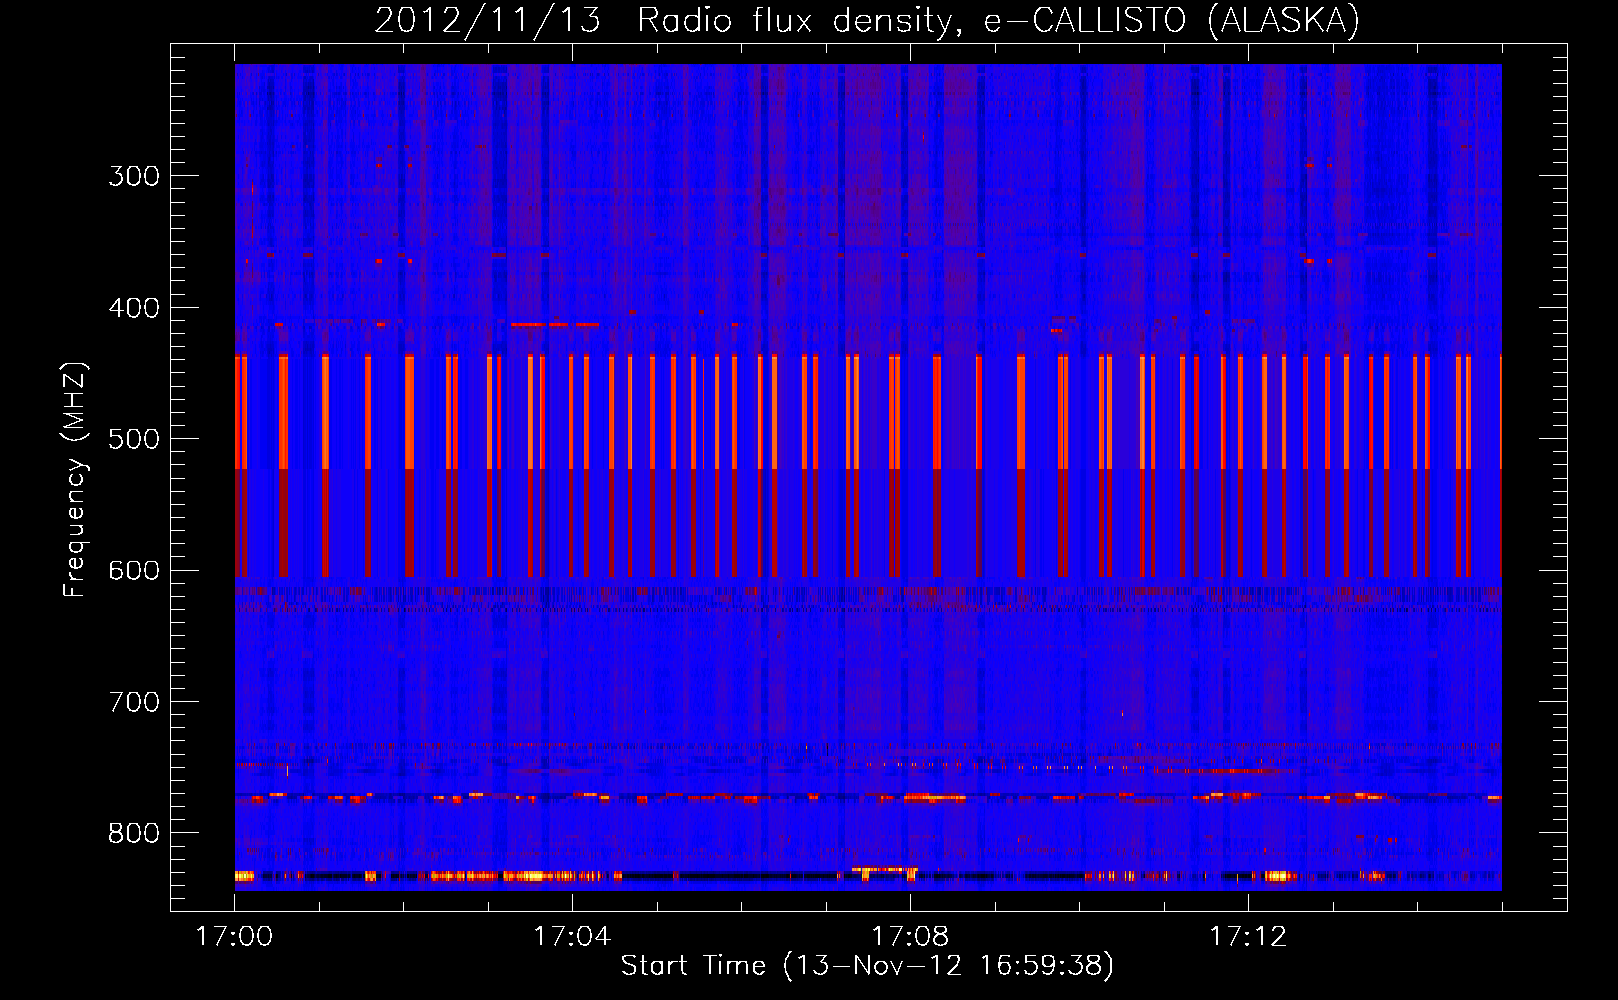
Task: Click the 17:04 time tick label
Action: click(572, 937)
